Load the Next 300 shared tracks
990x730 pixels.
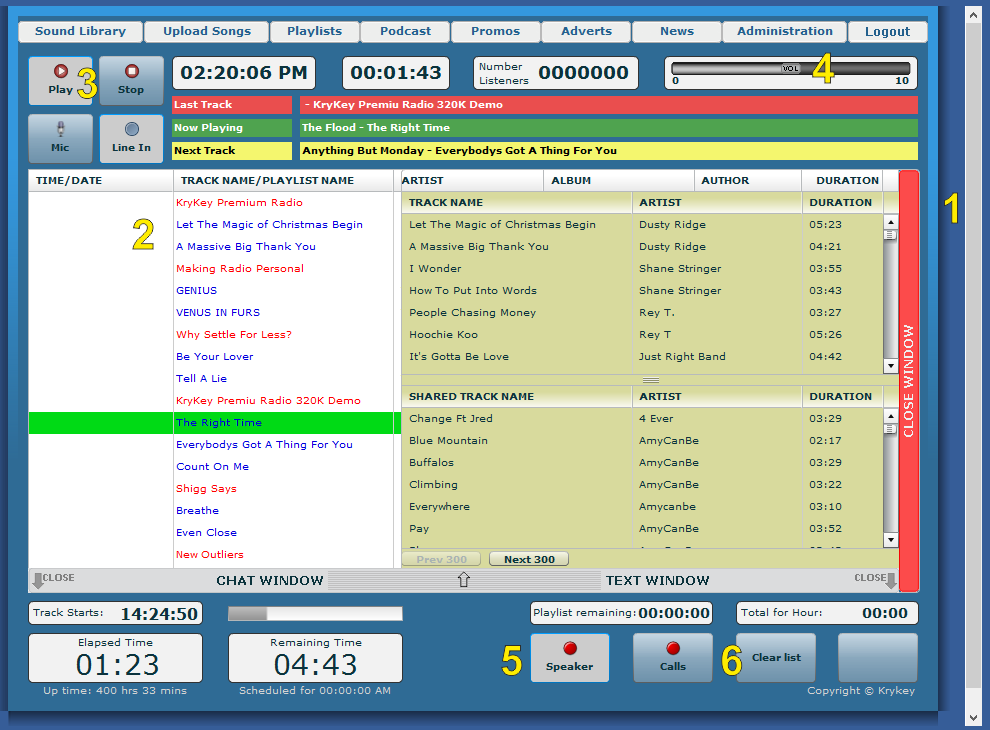point(528,560)
